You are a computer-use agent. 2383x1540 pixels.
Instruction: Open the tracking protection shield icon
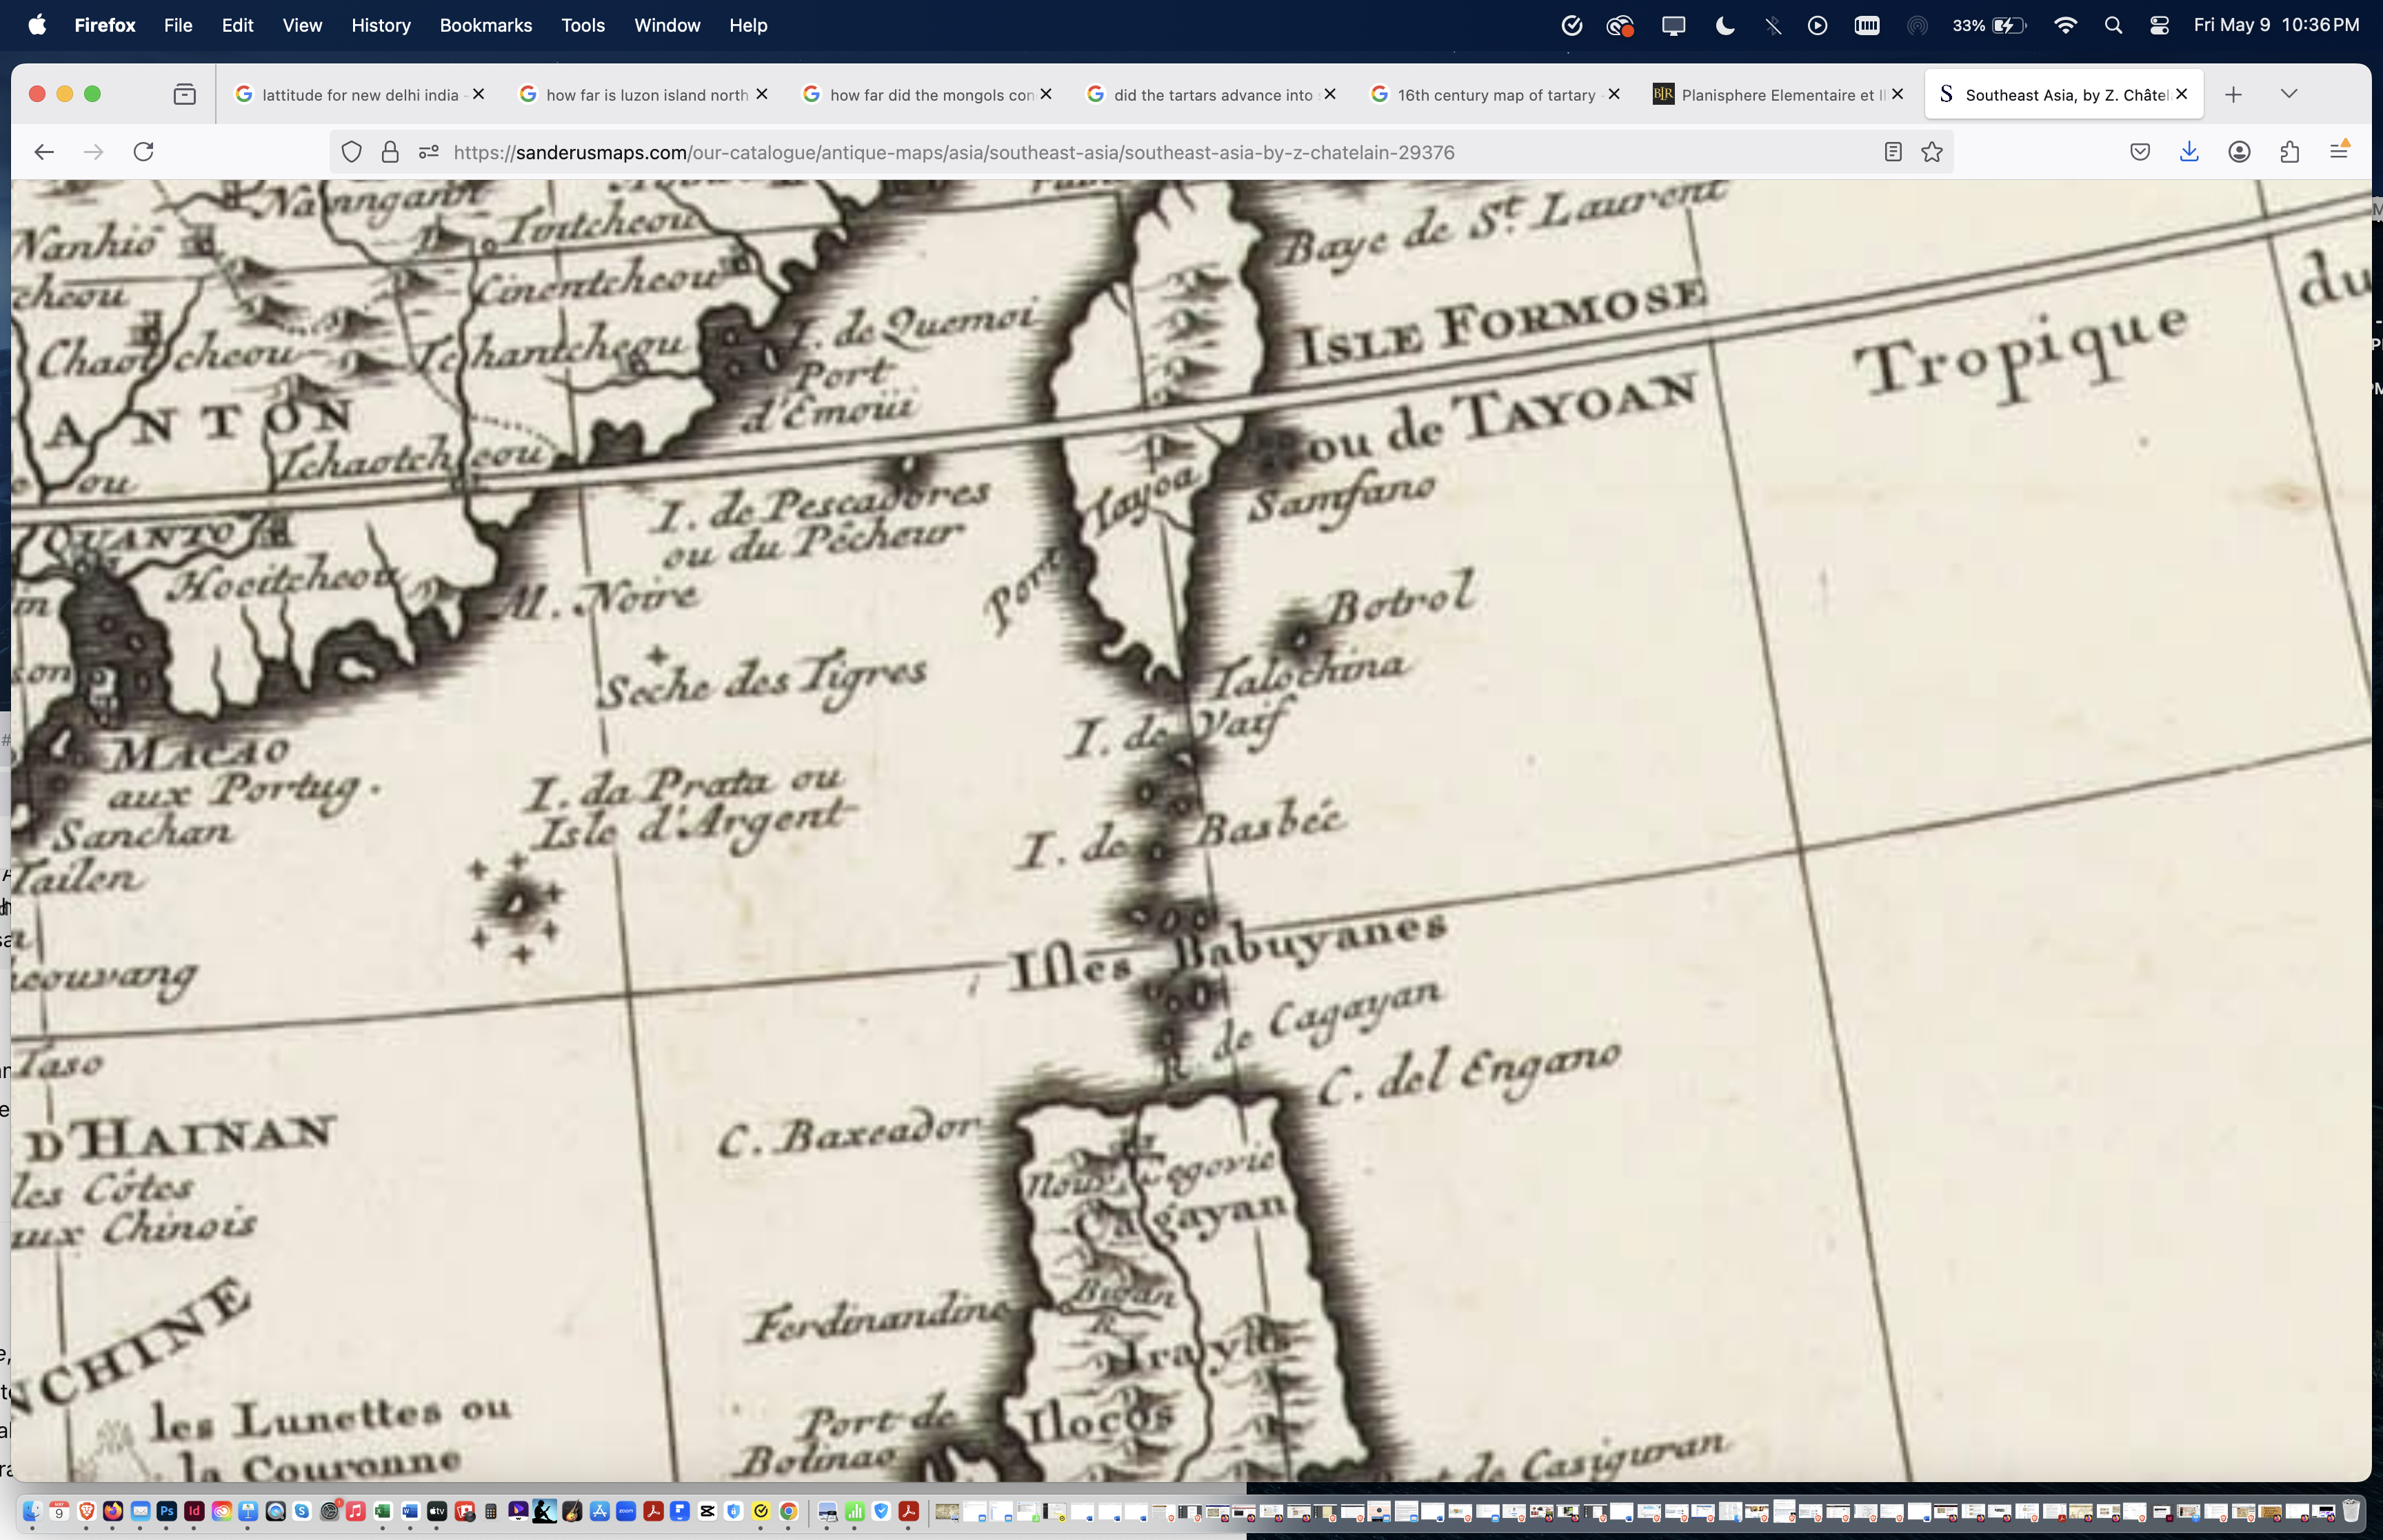(x=351, y=152)
